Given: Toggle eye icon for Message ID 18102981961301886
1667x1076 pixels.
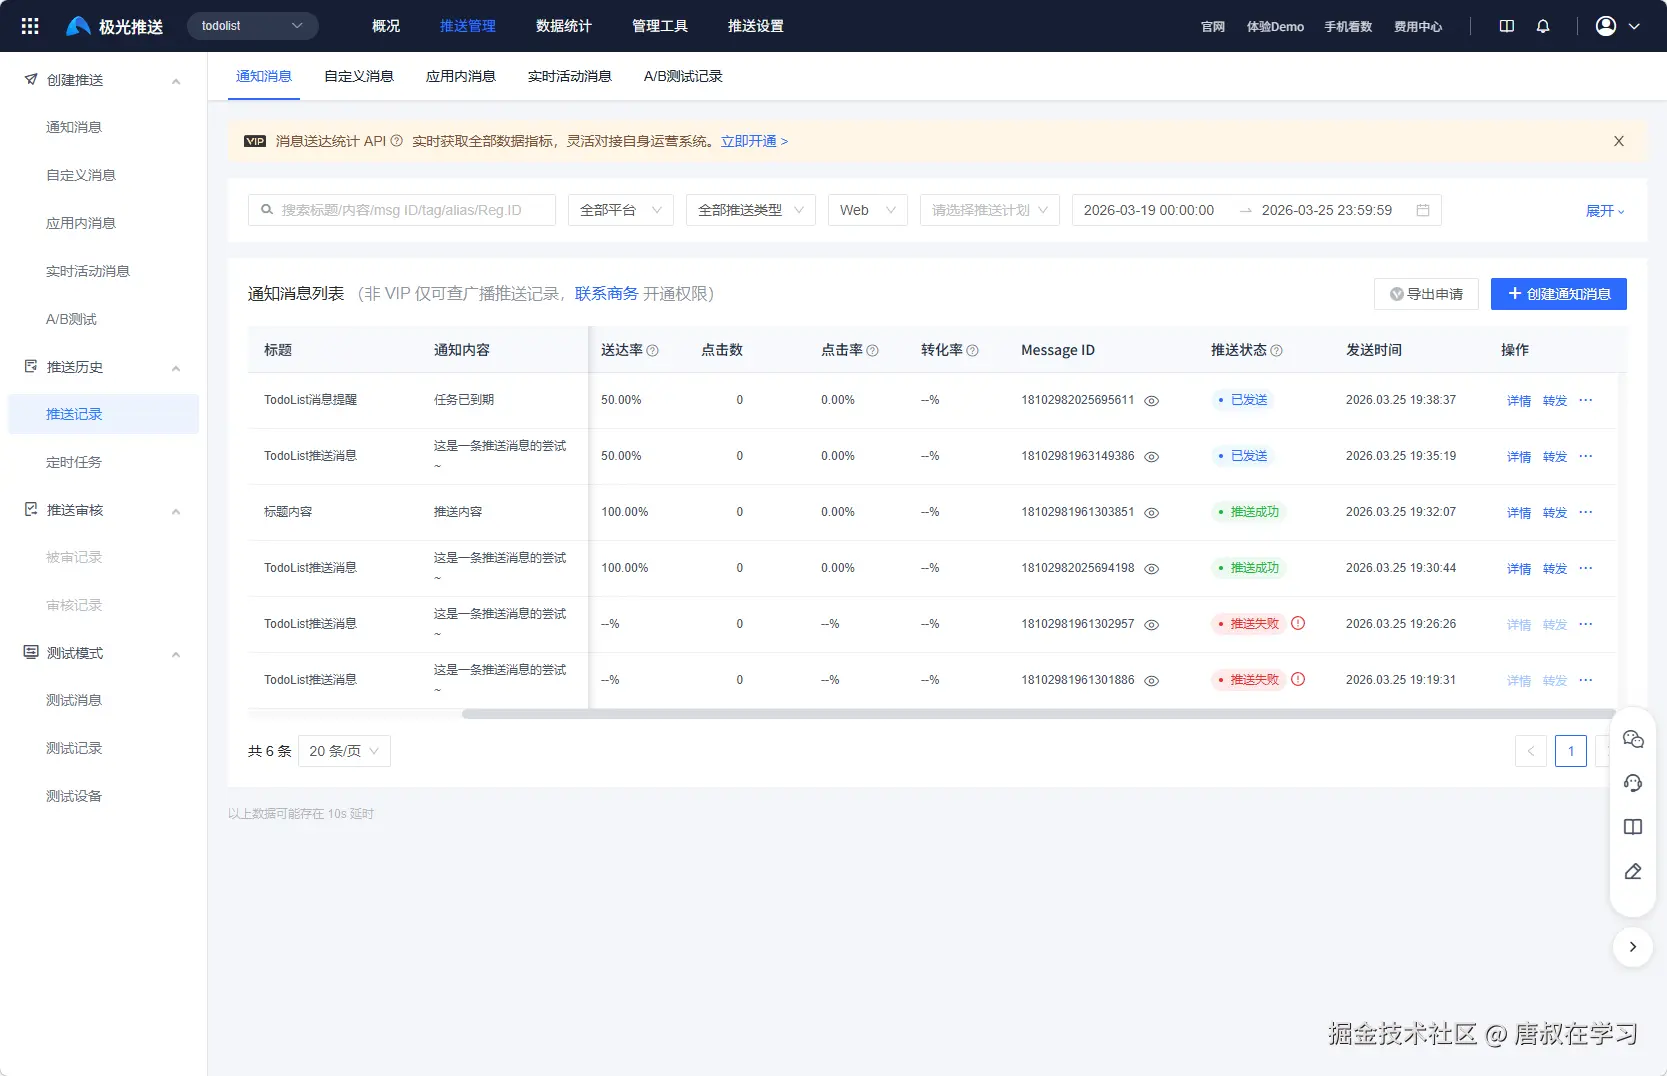Looking at the screenshot, I should [x=1152, y=681].
